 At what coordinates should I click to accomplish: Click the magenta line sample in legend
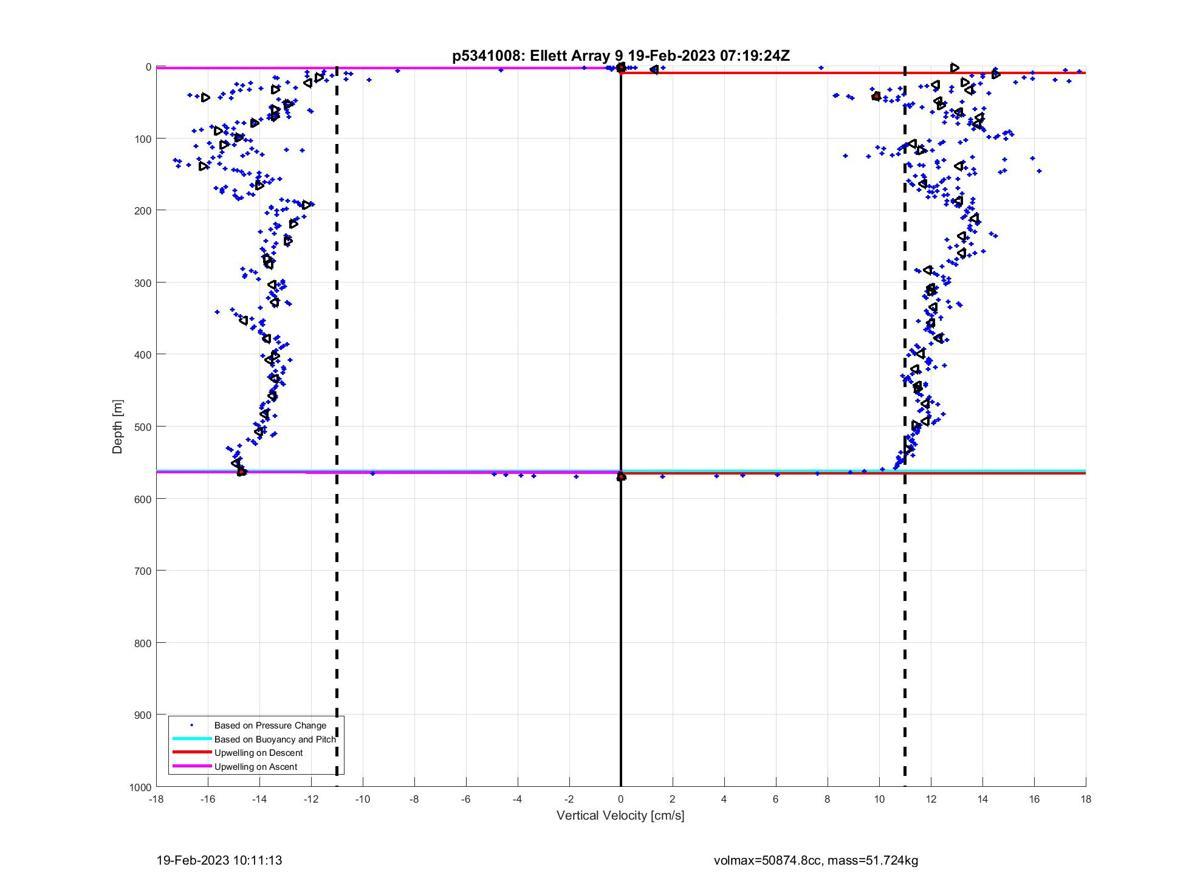(191, 767)
